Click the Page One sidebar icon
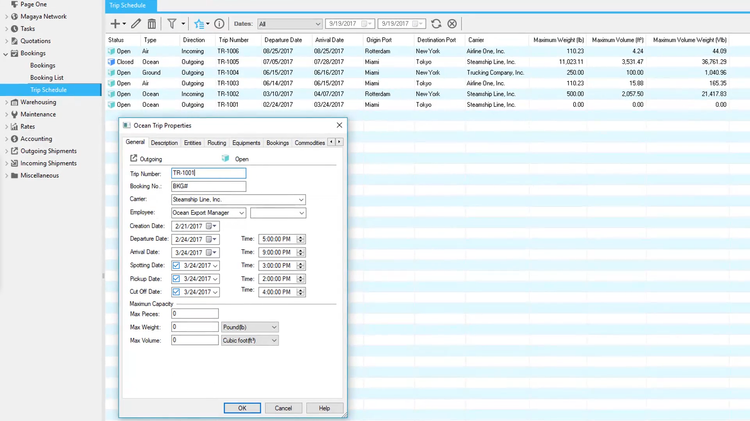Viewport: 750px width, 421px height. 14,4
